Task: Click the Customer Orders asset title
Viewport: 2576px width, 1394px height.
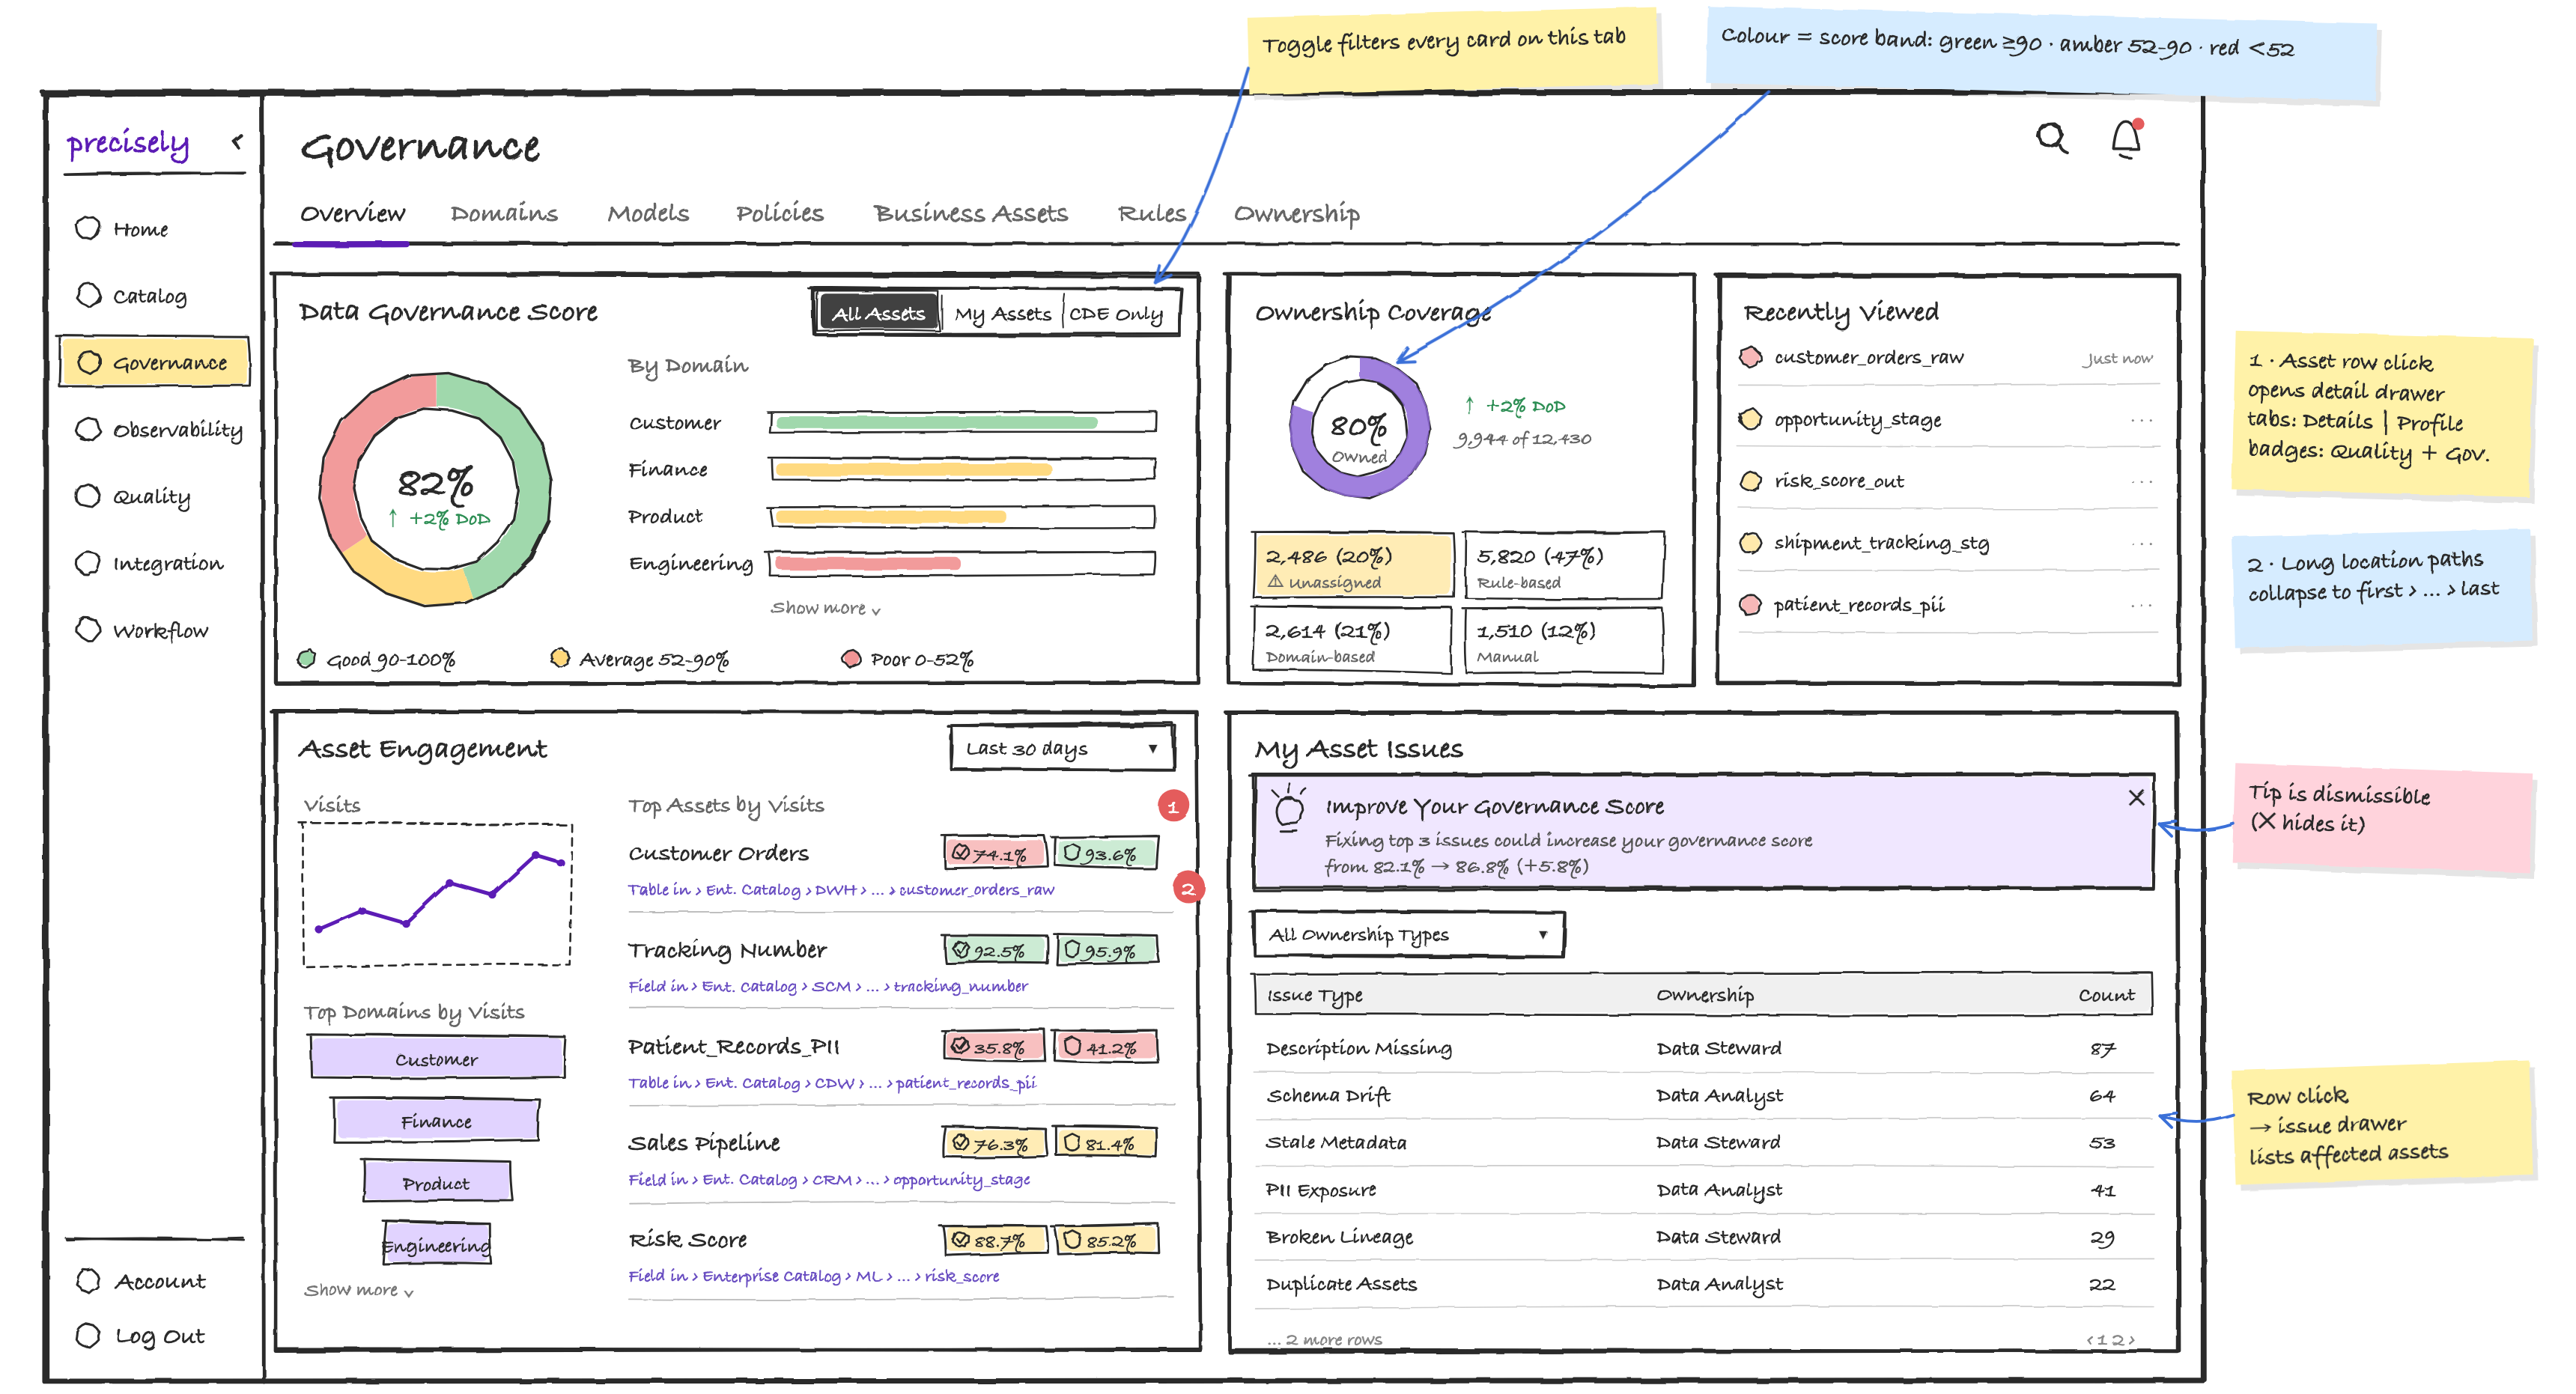Action: click(x=718, y=853)
